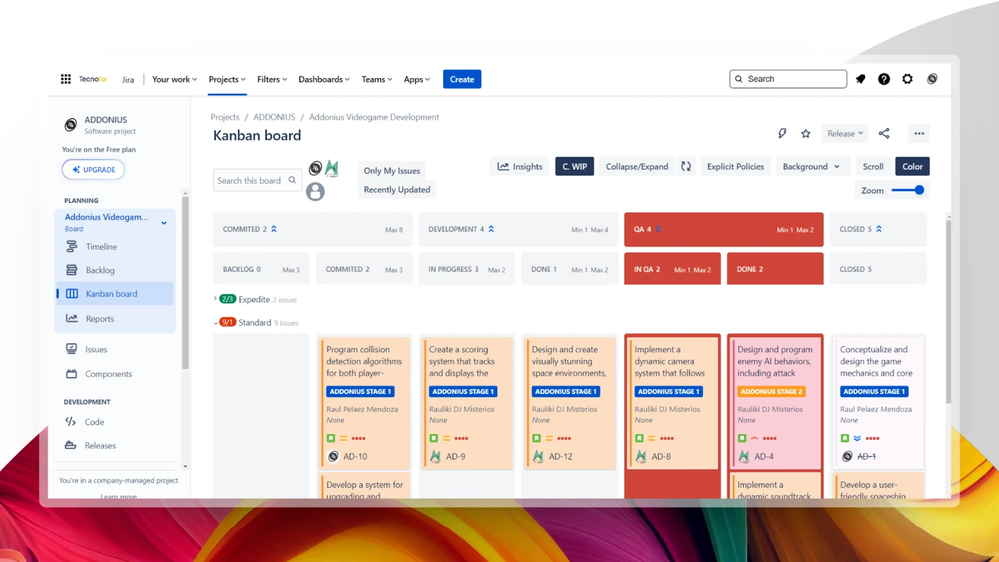The image size is (999, 562).
Task: Click the ADDONIUS project logo
Action: 71,124
